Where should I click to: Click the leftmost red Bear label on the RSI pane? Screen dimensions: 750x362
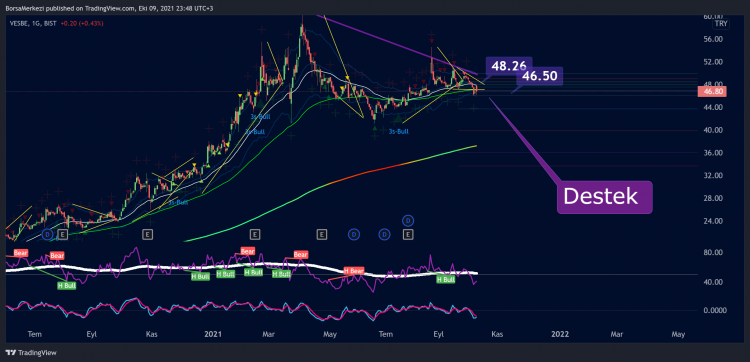21,253
